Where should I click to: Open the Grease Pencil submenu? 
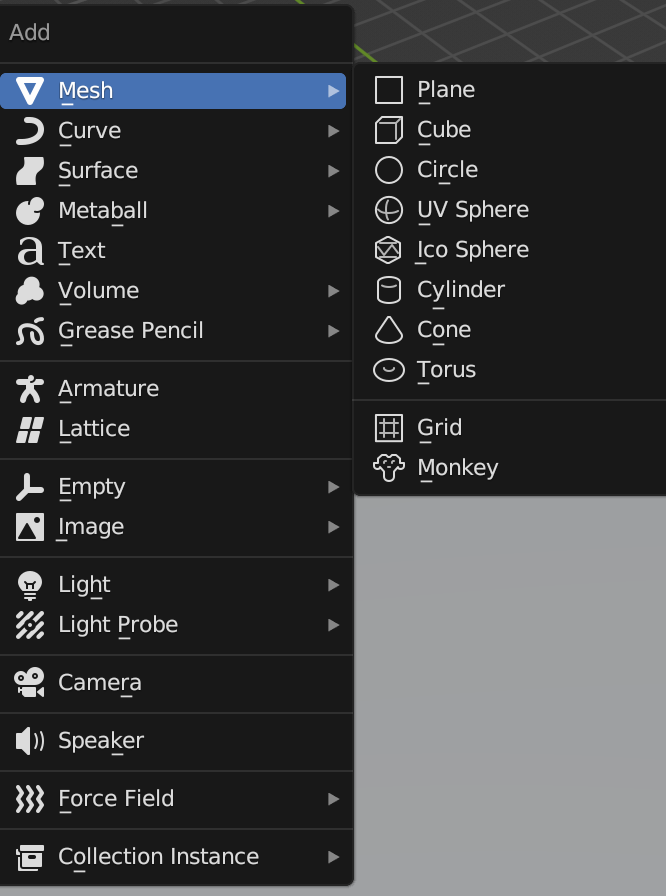(131, 331)
